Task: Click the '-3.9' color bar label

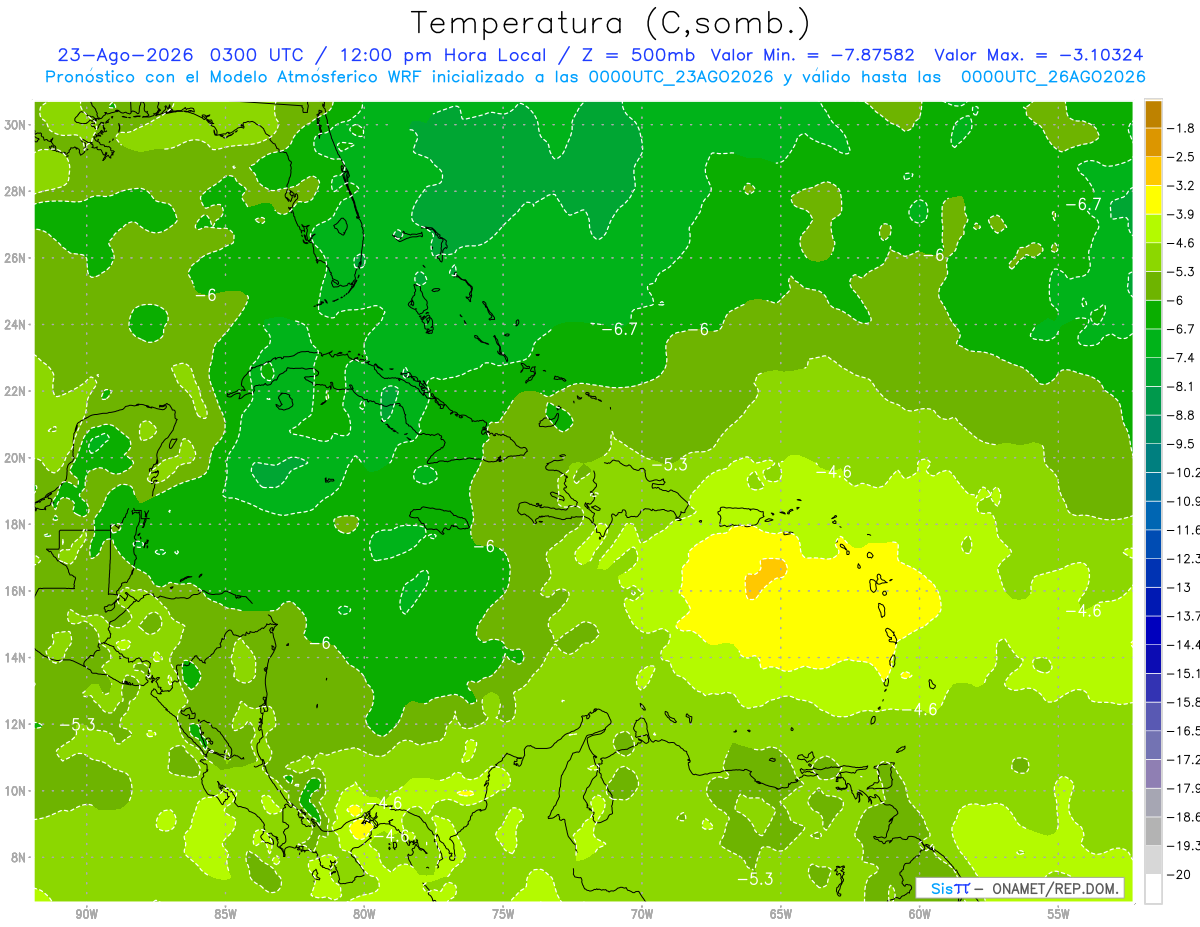Action: (x=1182, y=214)
